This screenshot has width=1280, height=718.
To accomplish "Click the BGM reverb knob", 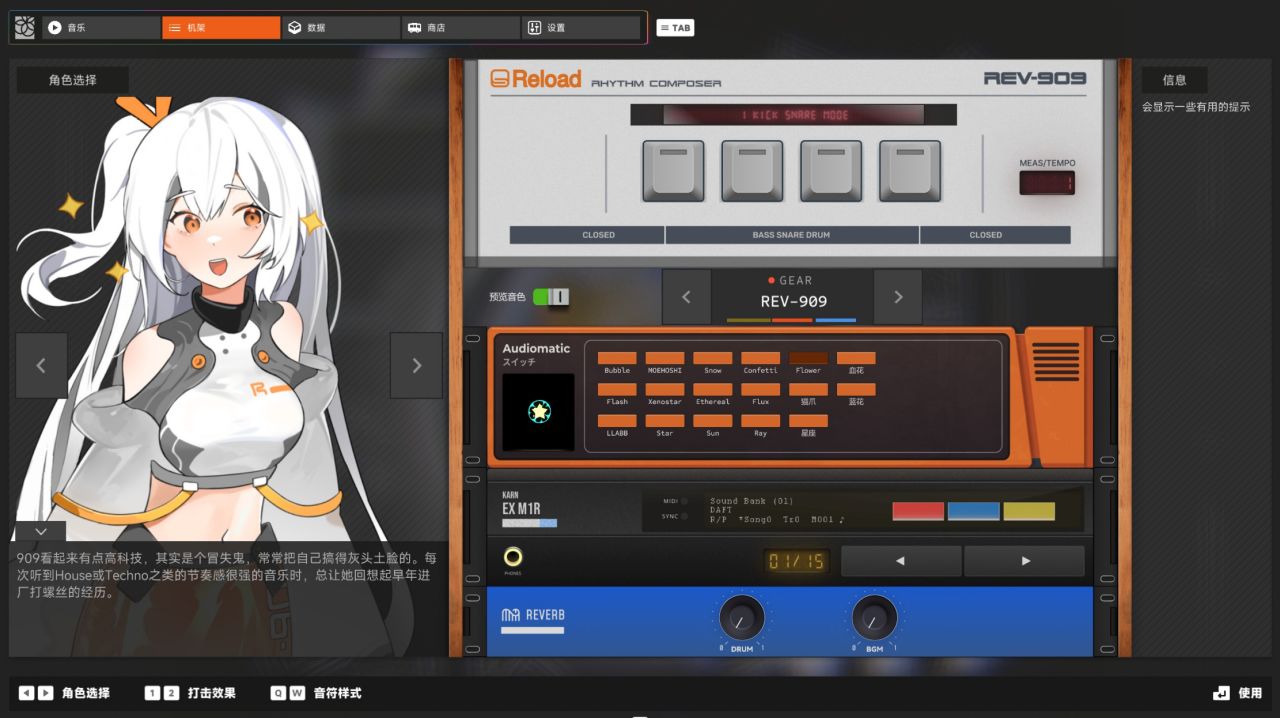I will point(874,619).
